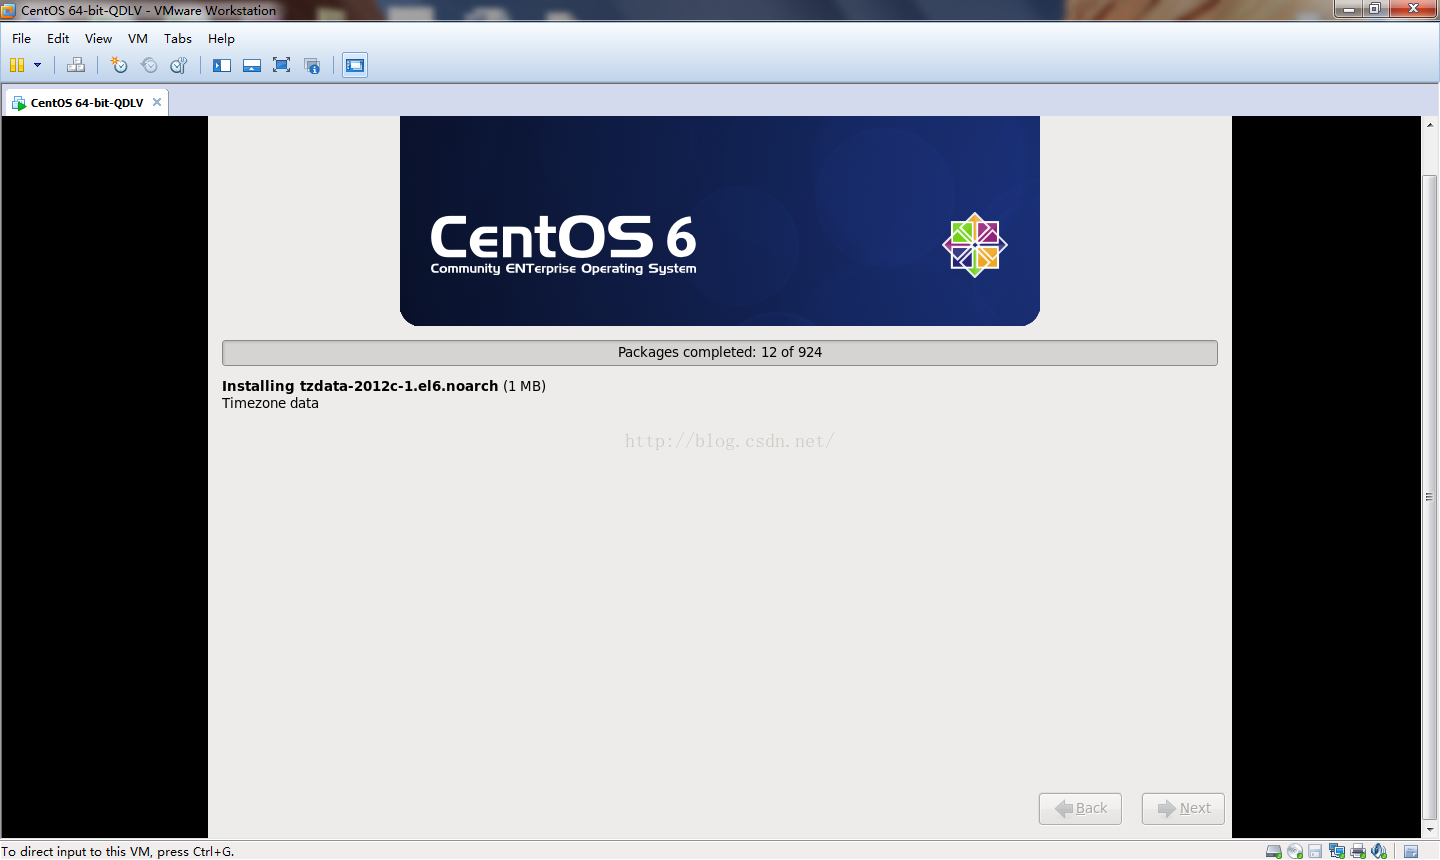Click the scrollbar down arrow
Screen dimensions: 1440x860
tap(1430, 830)
